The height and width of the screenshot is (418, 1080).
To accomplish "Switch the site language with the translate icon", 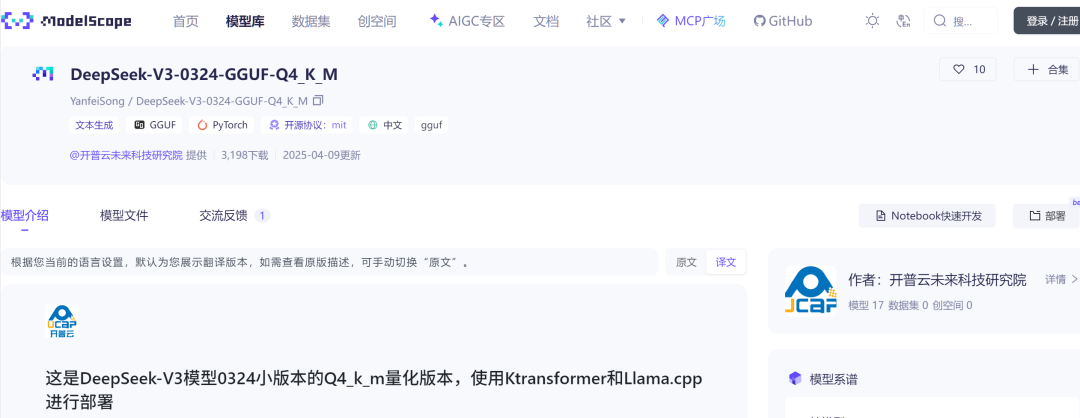I will pos(904,21).
